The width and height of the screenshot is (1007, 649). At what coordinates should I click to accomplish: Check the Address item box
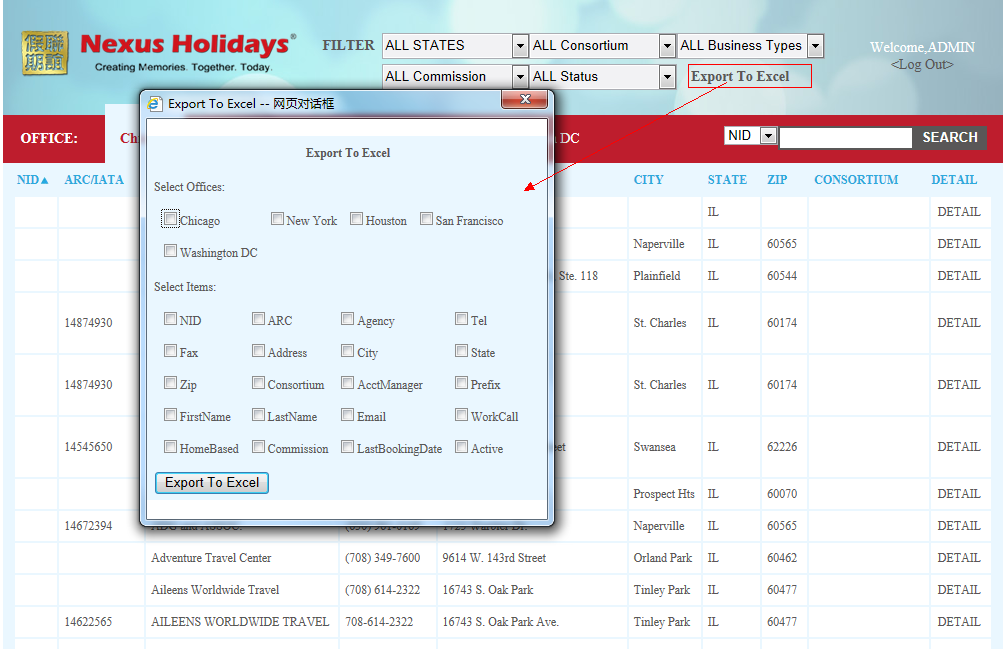coord(258,350)
